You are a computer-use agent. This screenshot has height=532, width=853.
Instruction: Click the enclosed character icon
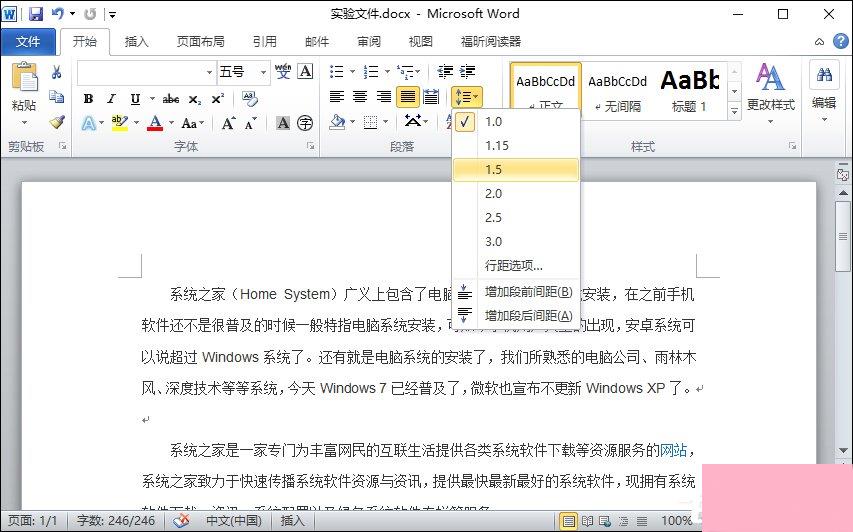coord(305,123)
